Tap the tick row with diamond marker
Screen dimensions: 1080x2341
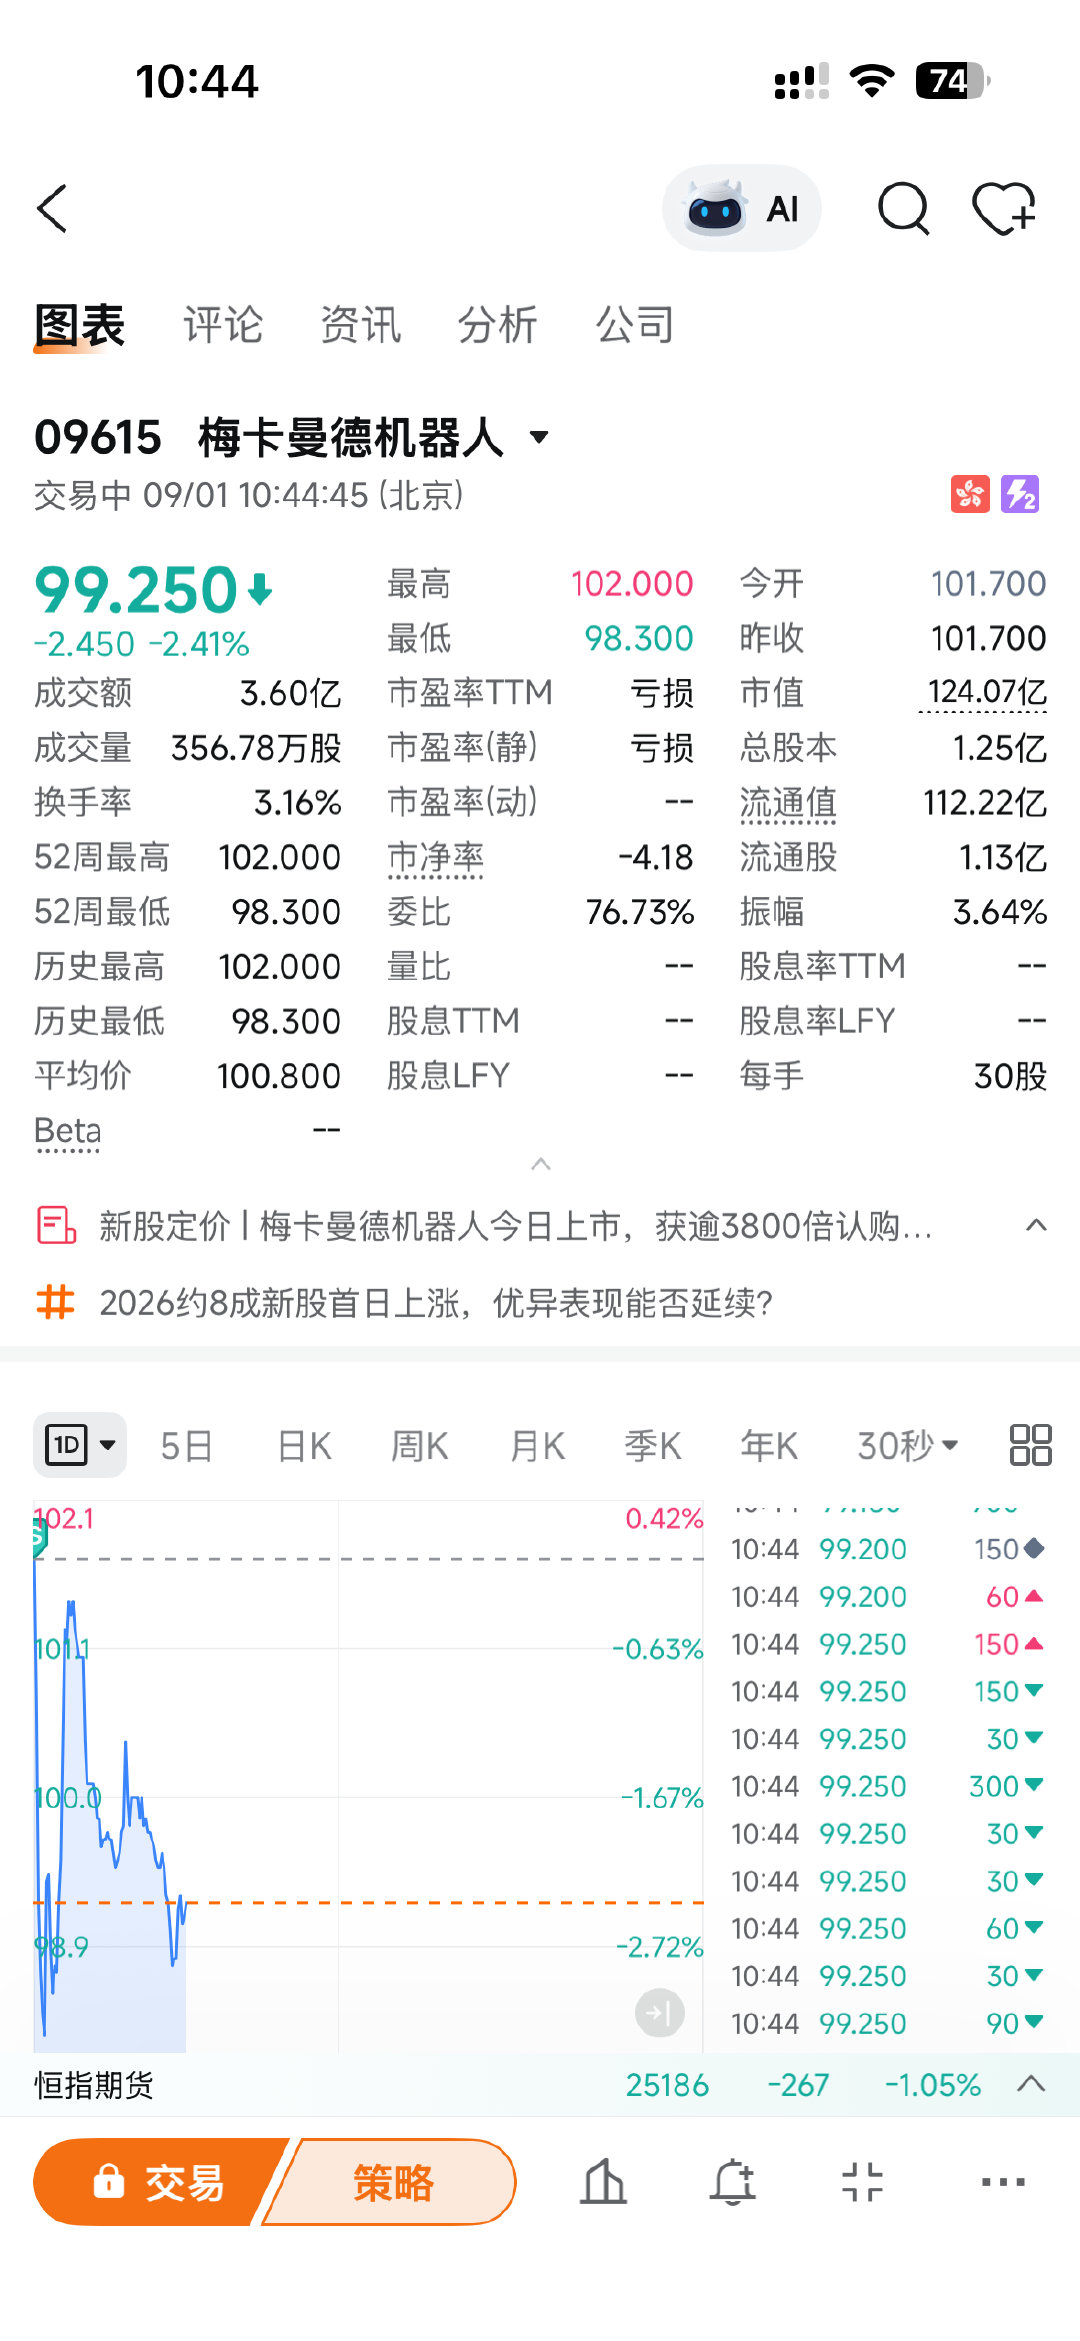coord(888,1549)
